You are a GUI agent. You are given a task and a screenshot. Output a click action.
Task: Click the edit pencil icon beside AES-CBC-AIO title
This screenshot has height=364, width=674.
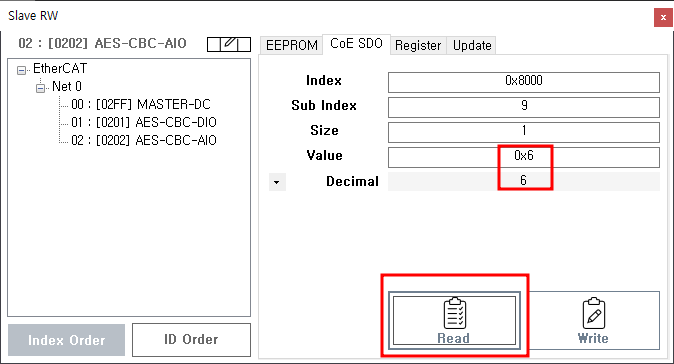tap(229, 44)
